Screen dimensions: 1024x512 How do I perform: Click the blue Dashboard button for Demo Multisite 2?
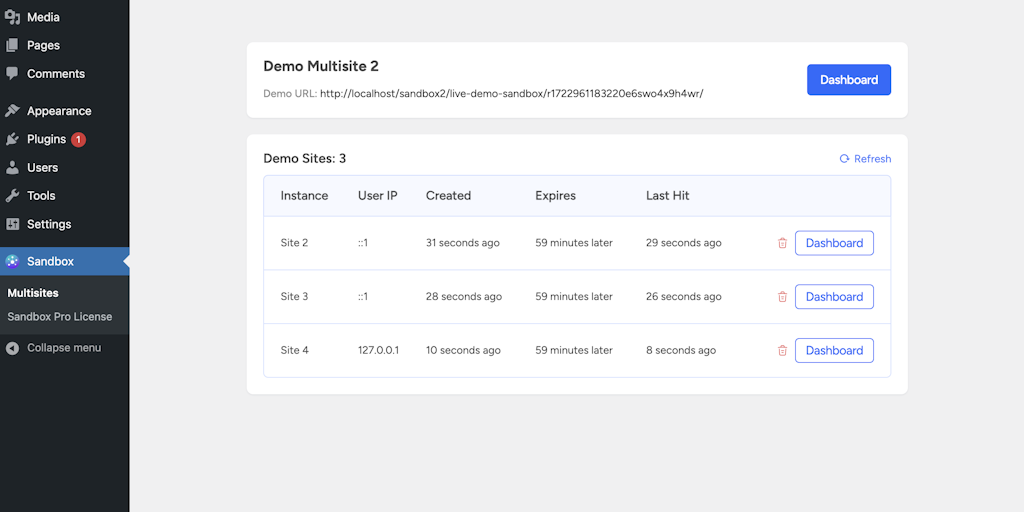coord(848,80)
